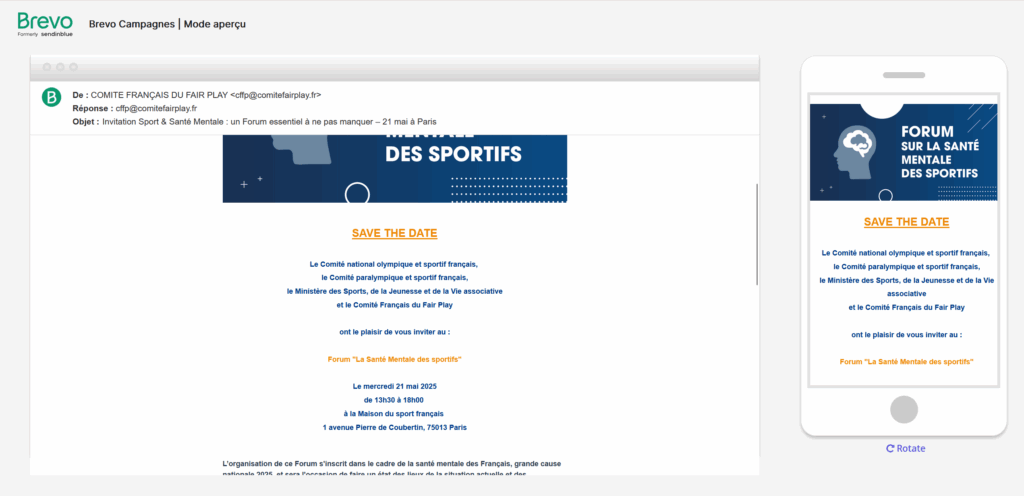1024x496 pixels.
Task: Click the first mock browser window dot
Action: pos(46,67)
